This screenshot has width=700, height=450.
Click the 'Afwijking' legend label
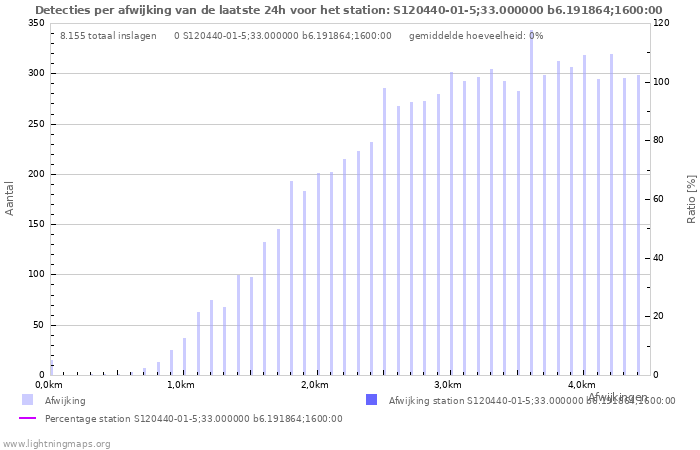click(x=65, y=400)
